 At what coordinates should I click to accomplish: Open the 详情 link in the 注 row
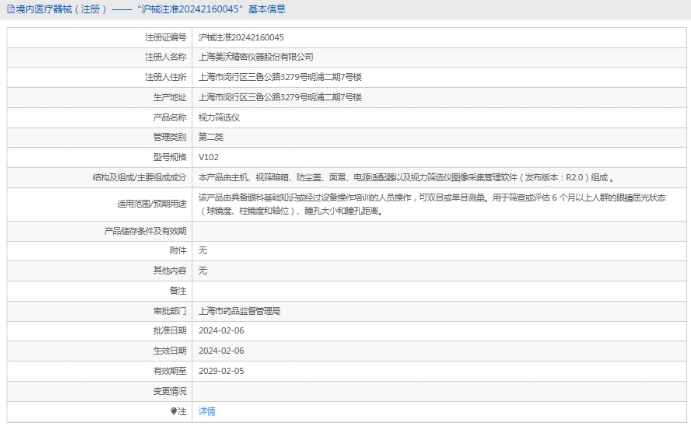207,411
